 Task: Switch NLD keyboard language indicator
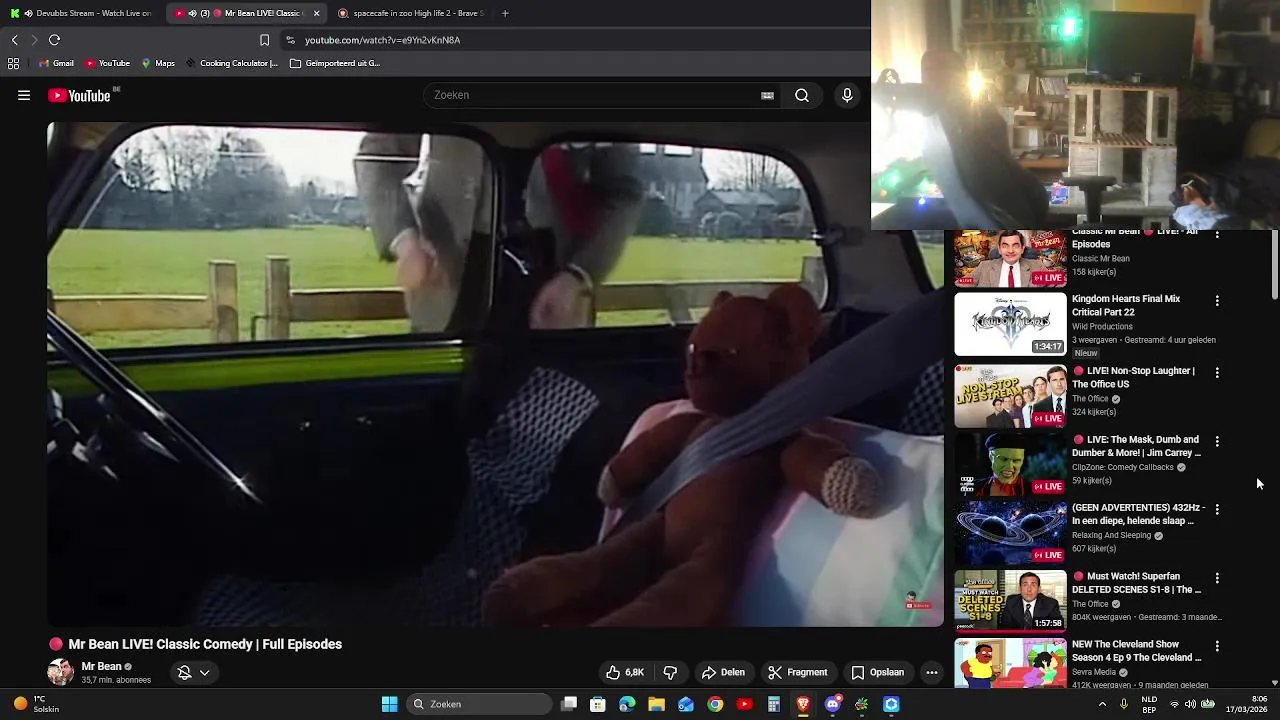click(x=1150, y=704)
